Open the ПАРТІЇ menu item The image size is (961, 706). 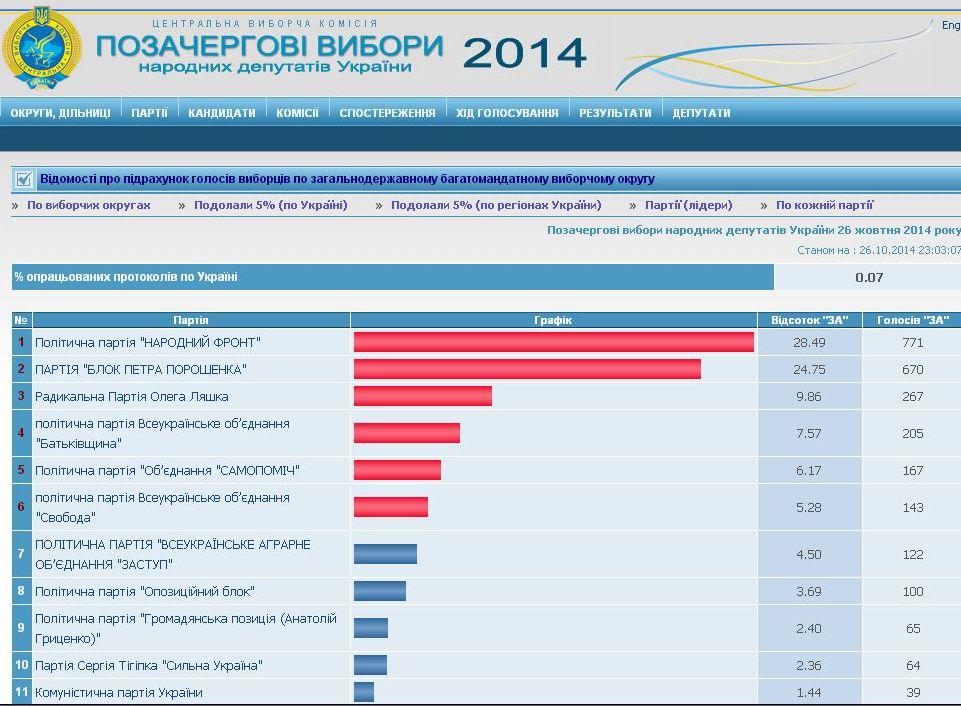(x=150, y=113)
